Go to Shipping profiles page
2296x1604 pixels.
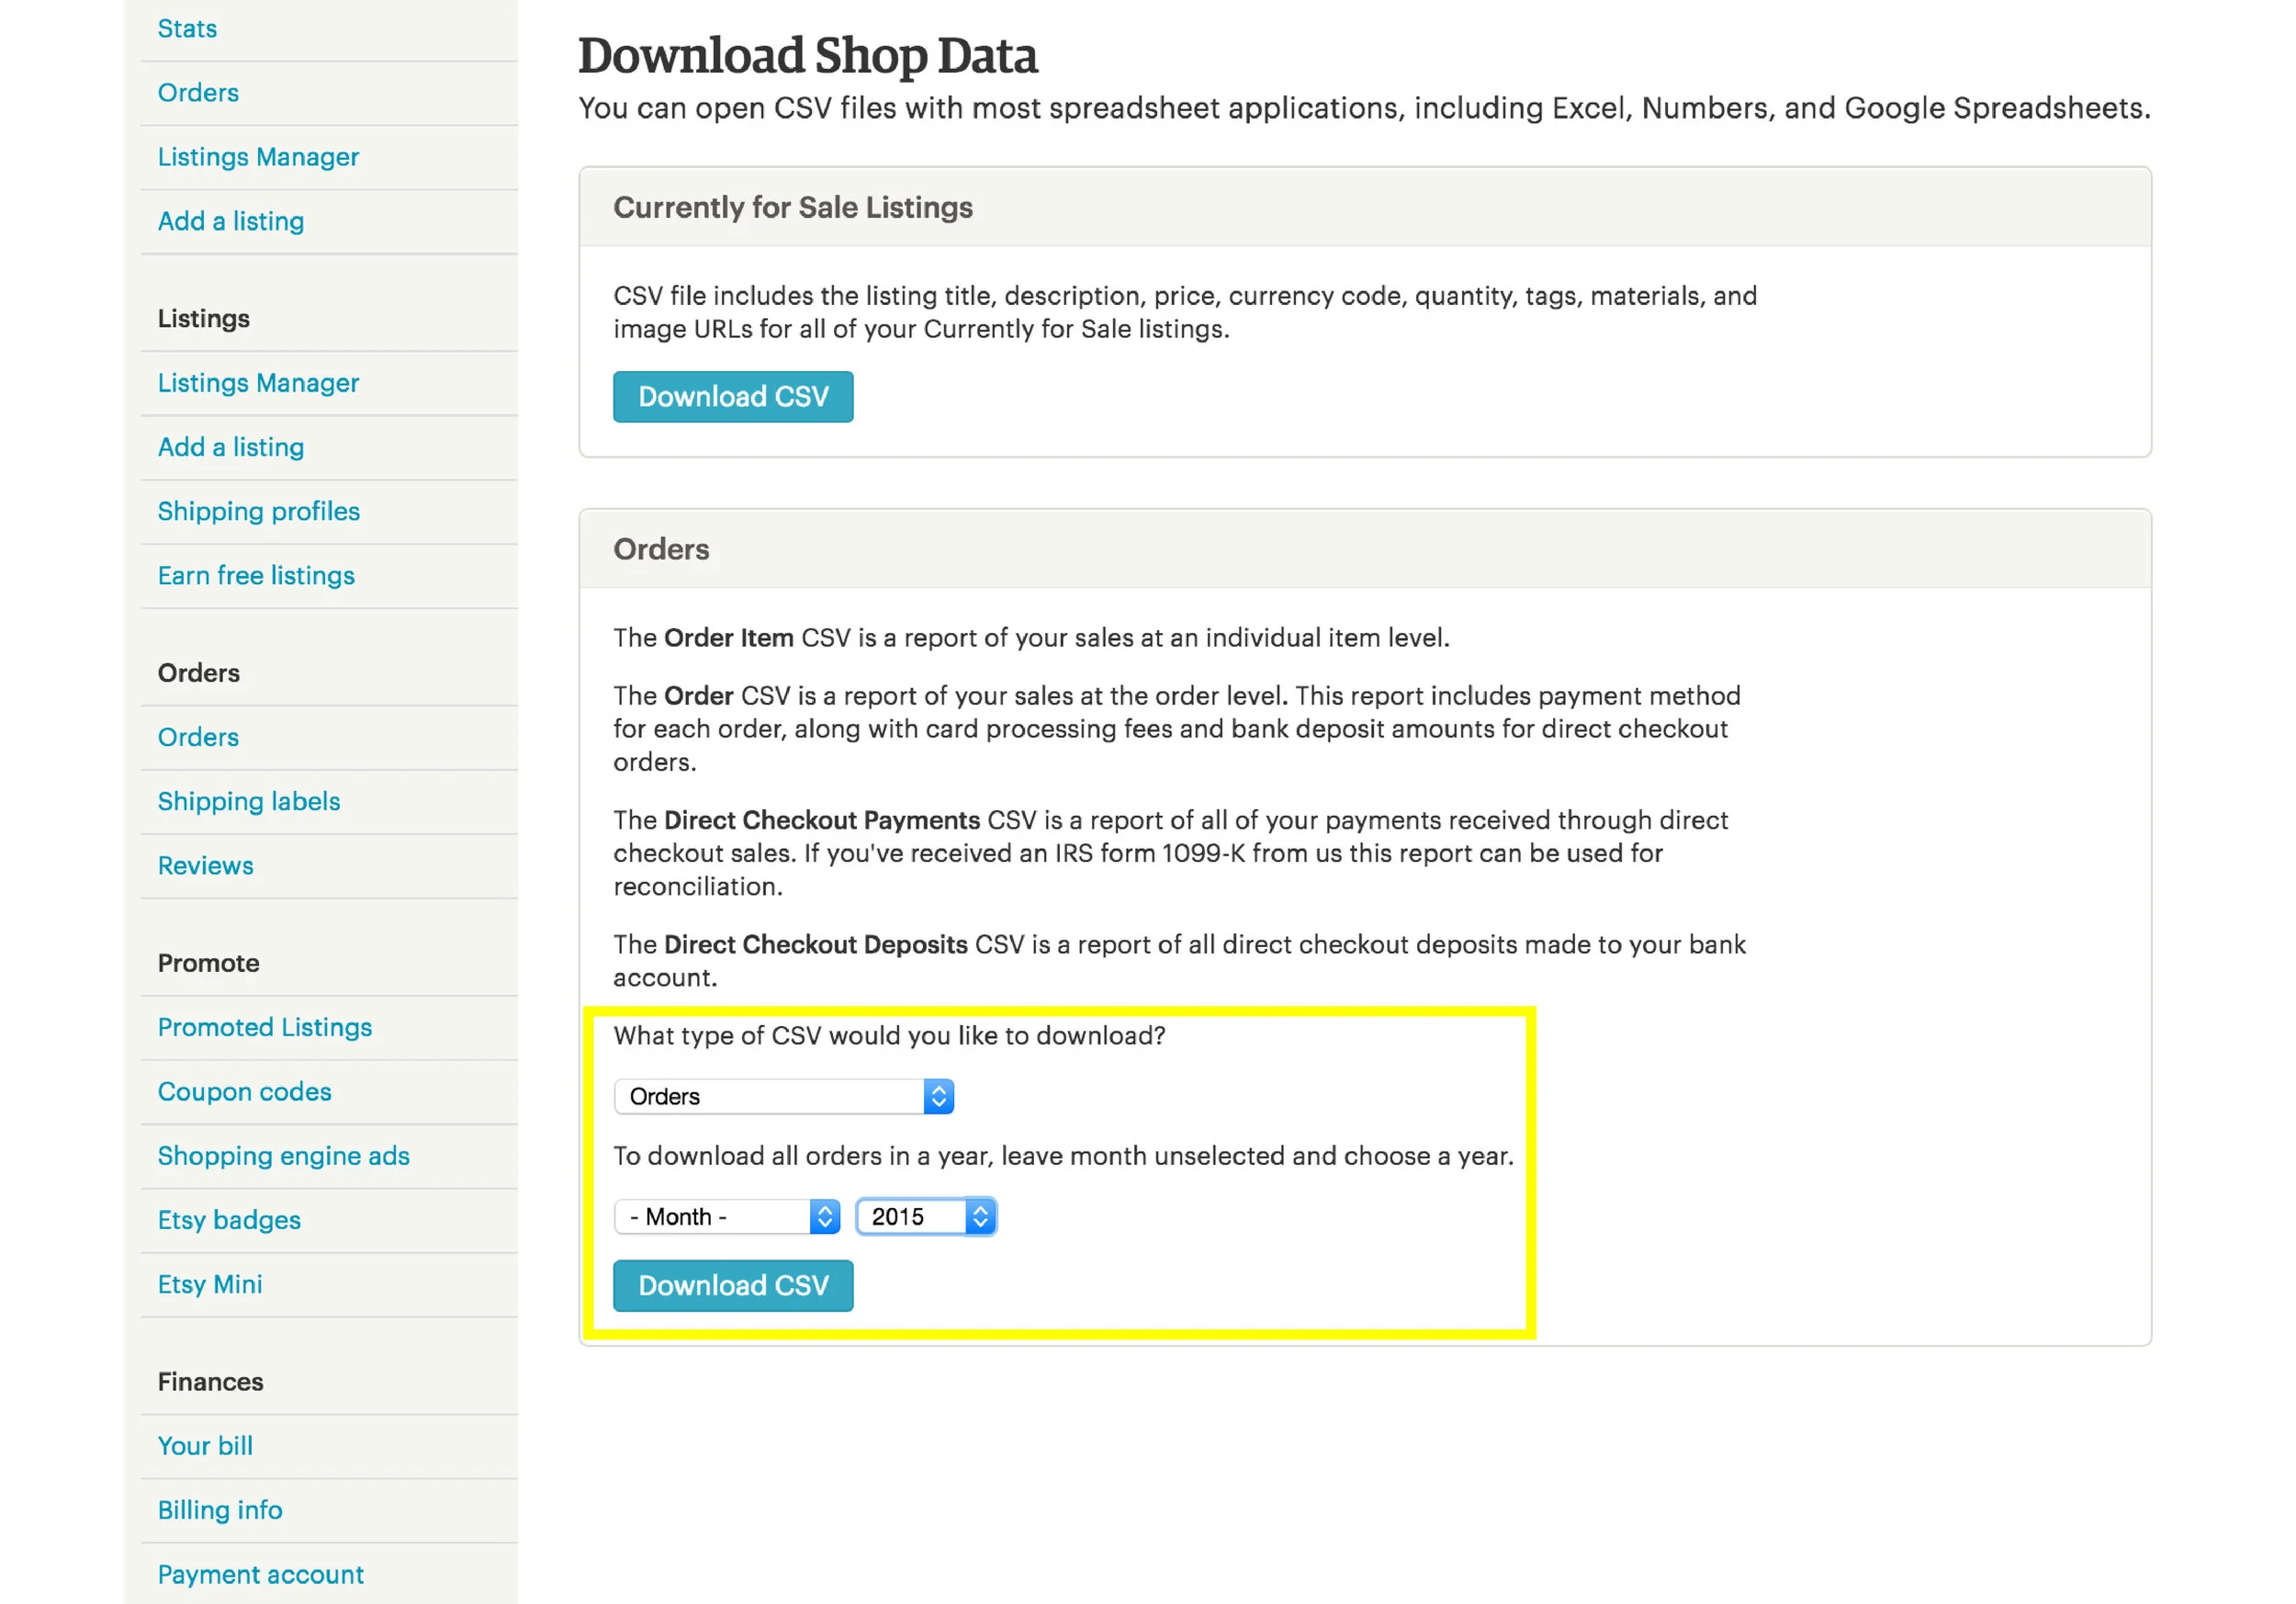[258, 511]
